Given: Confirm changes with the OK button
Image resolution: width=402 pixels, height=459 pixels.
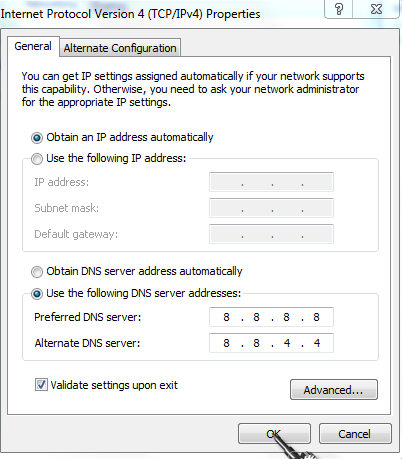Looking at the screenshot, I should tap(274, 434).
